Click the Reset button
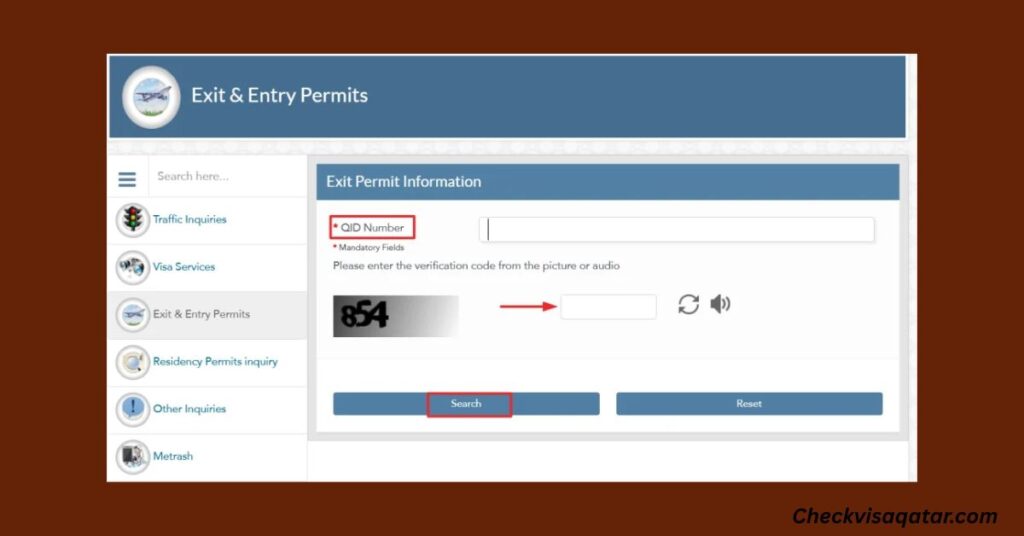 (749, 403)
